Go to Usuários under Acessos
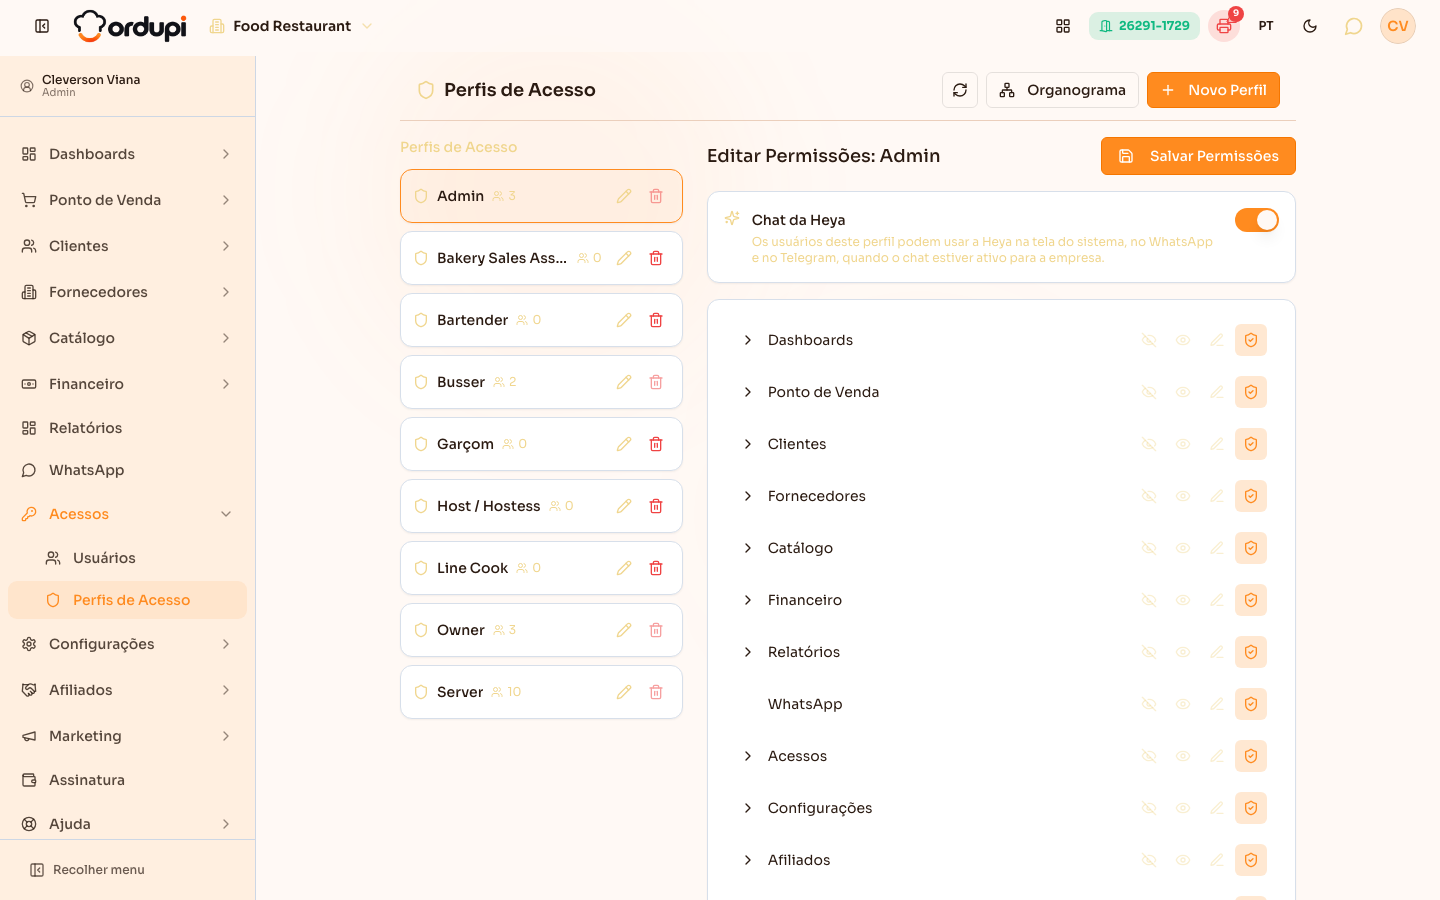The image size is (1440, 900). (127, 558)
